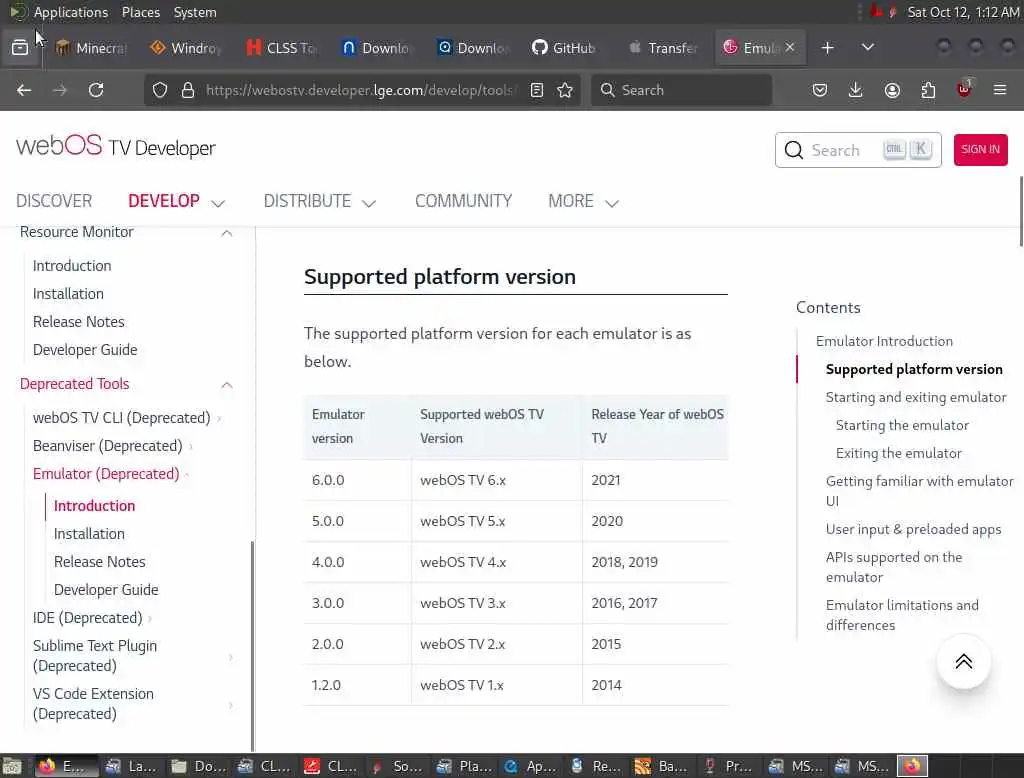Select emulator version 4.0.0 cell
This screenshot has width=1024, height=778.
tap(358, 562)
